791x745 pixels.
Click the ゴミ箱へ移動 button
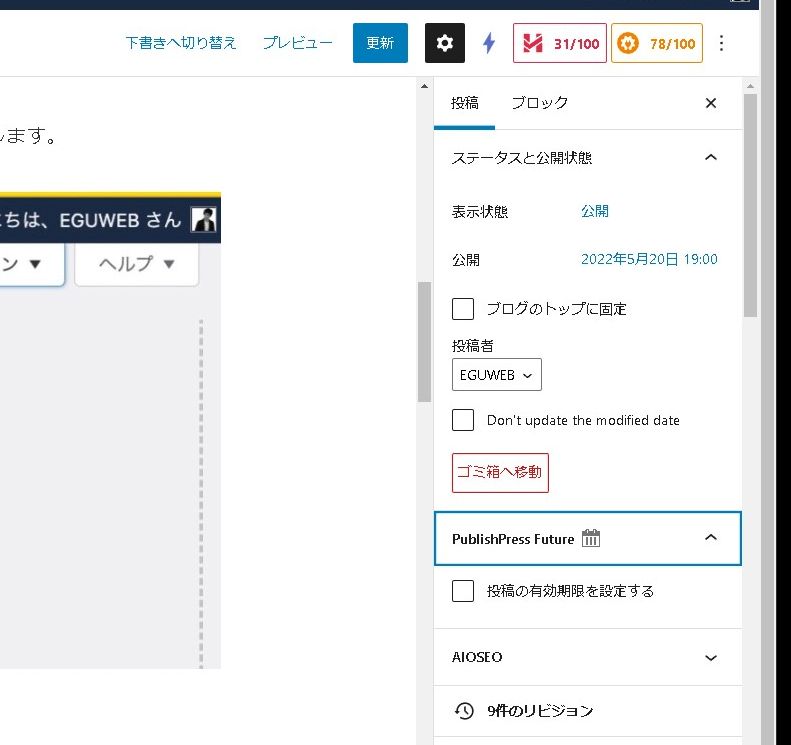click(x=500, y=473)
